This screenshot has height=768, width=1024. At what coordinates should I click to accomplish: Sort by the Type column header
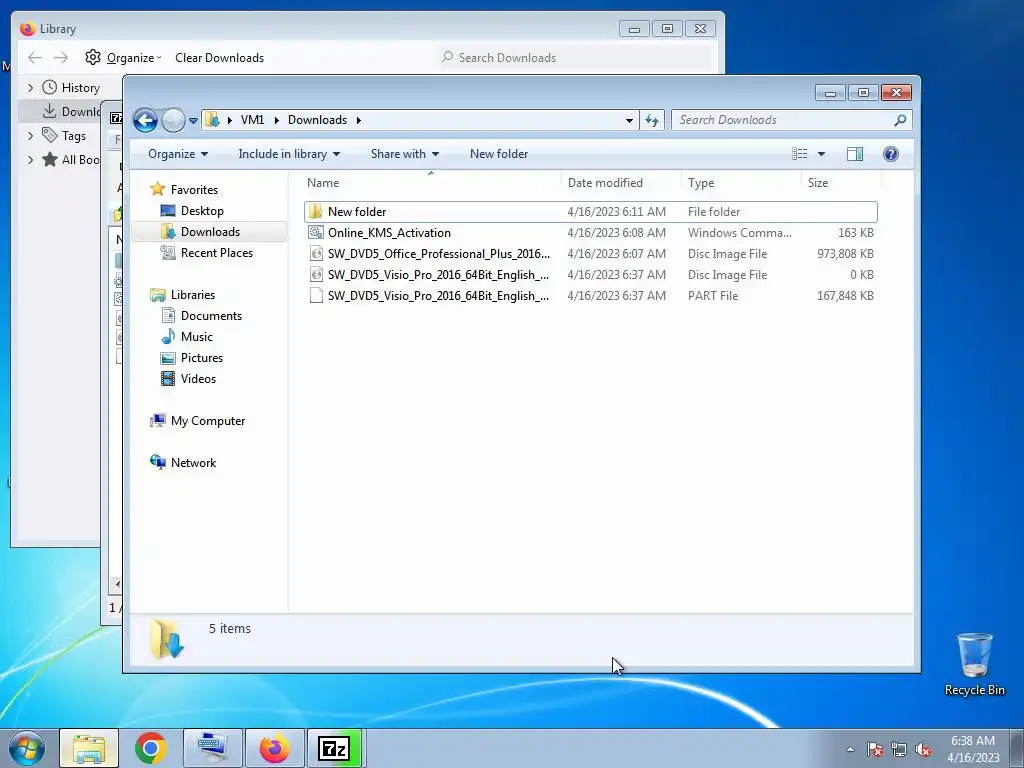click(x=741, y=183)
